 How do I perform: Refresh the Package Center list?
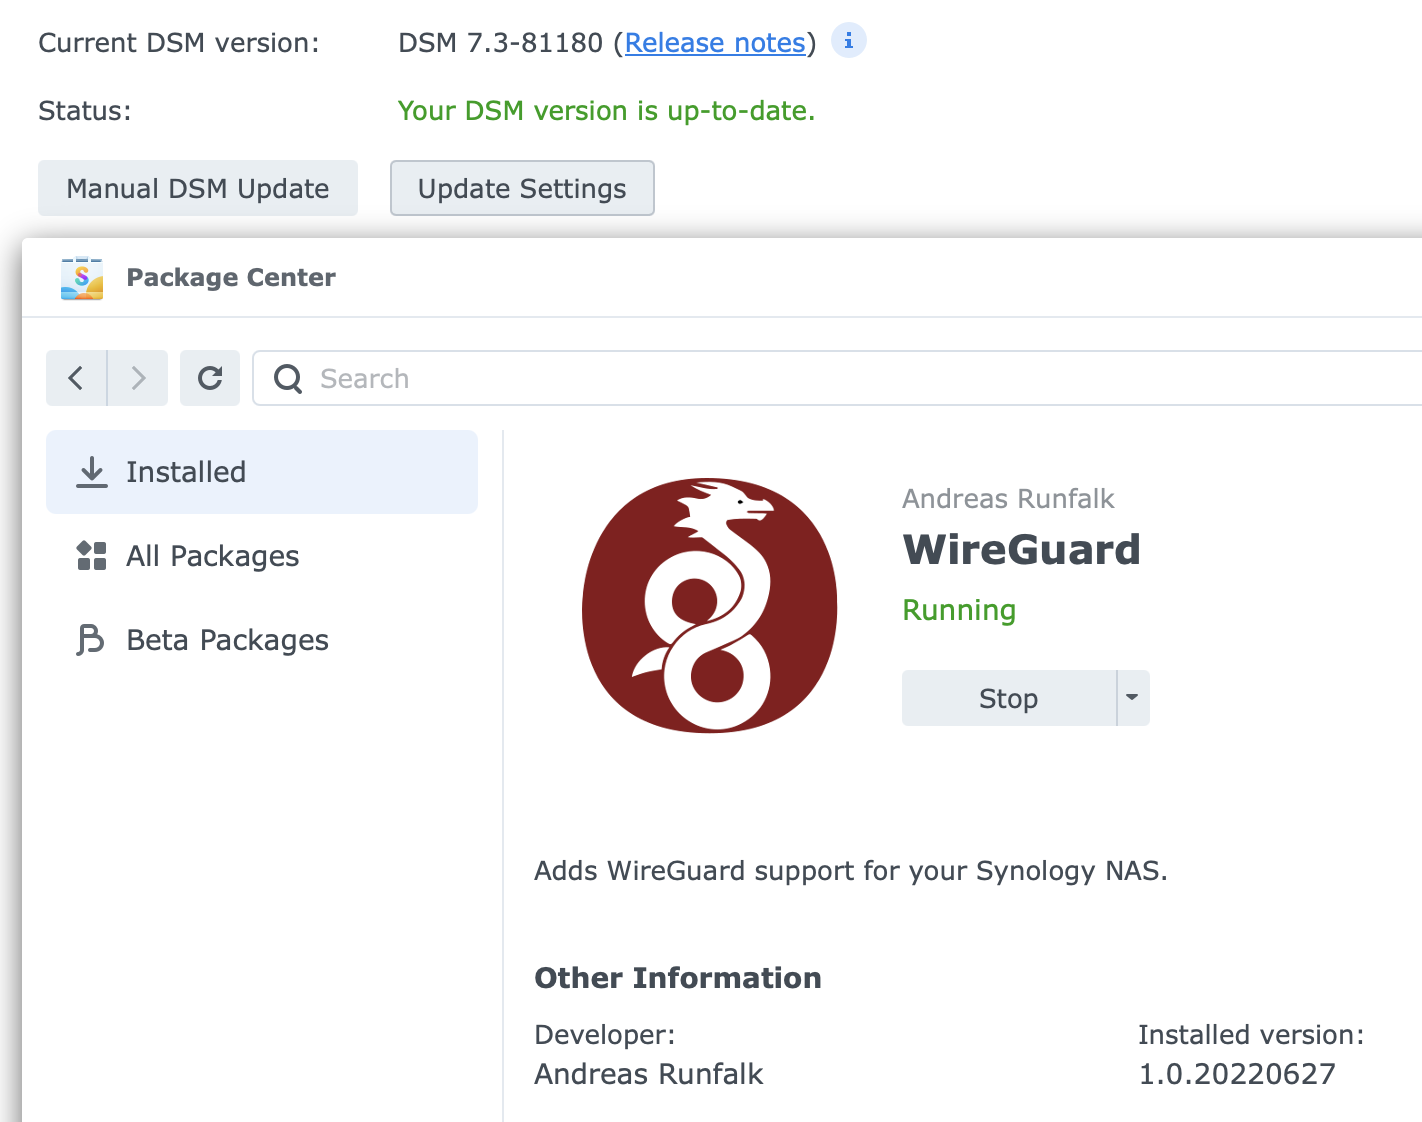pos(210,378)
